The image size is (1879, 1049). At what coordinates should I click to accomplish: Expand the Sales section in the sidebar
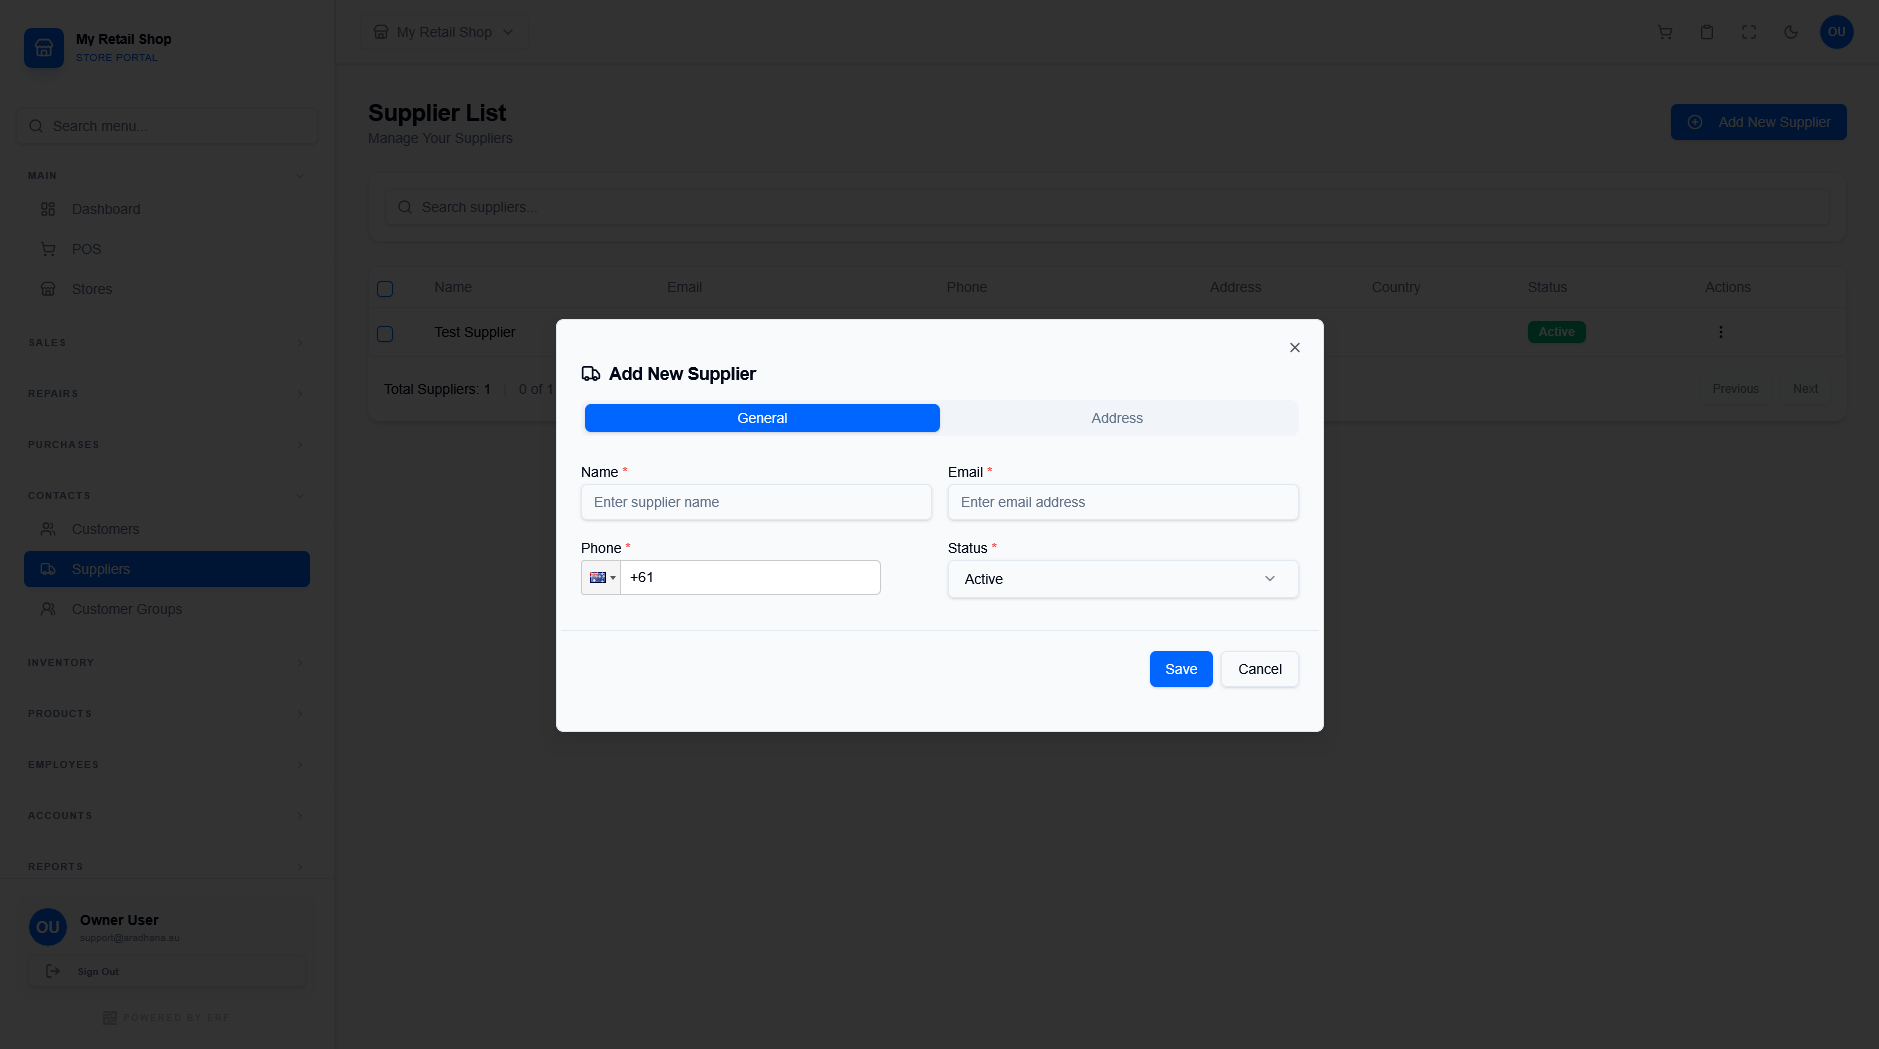[x=166, y=342]
